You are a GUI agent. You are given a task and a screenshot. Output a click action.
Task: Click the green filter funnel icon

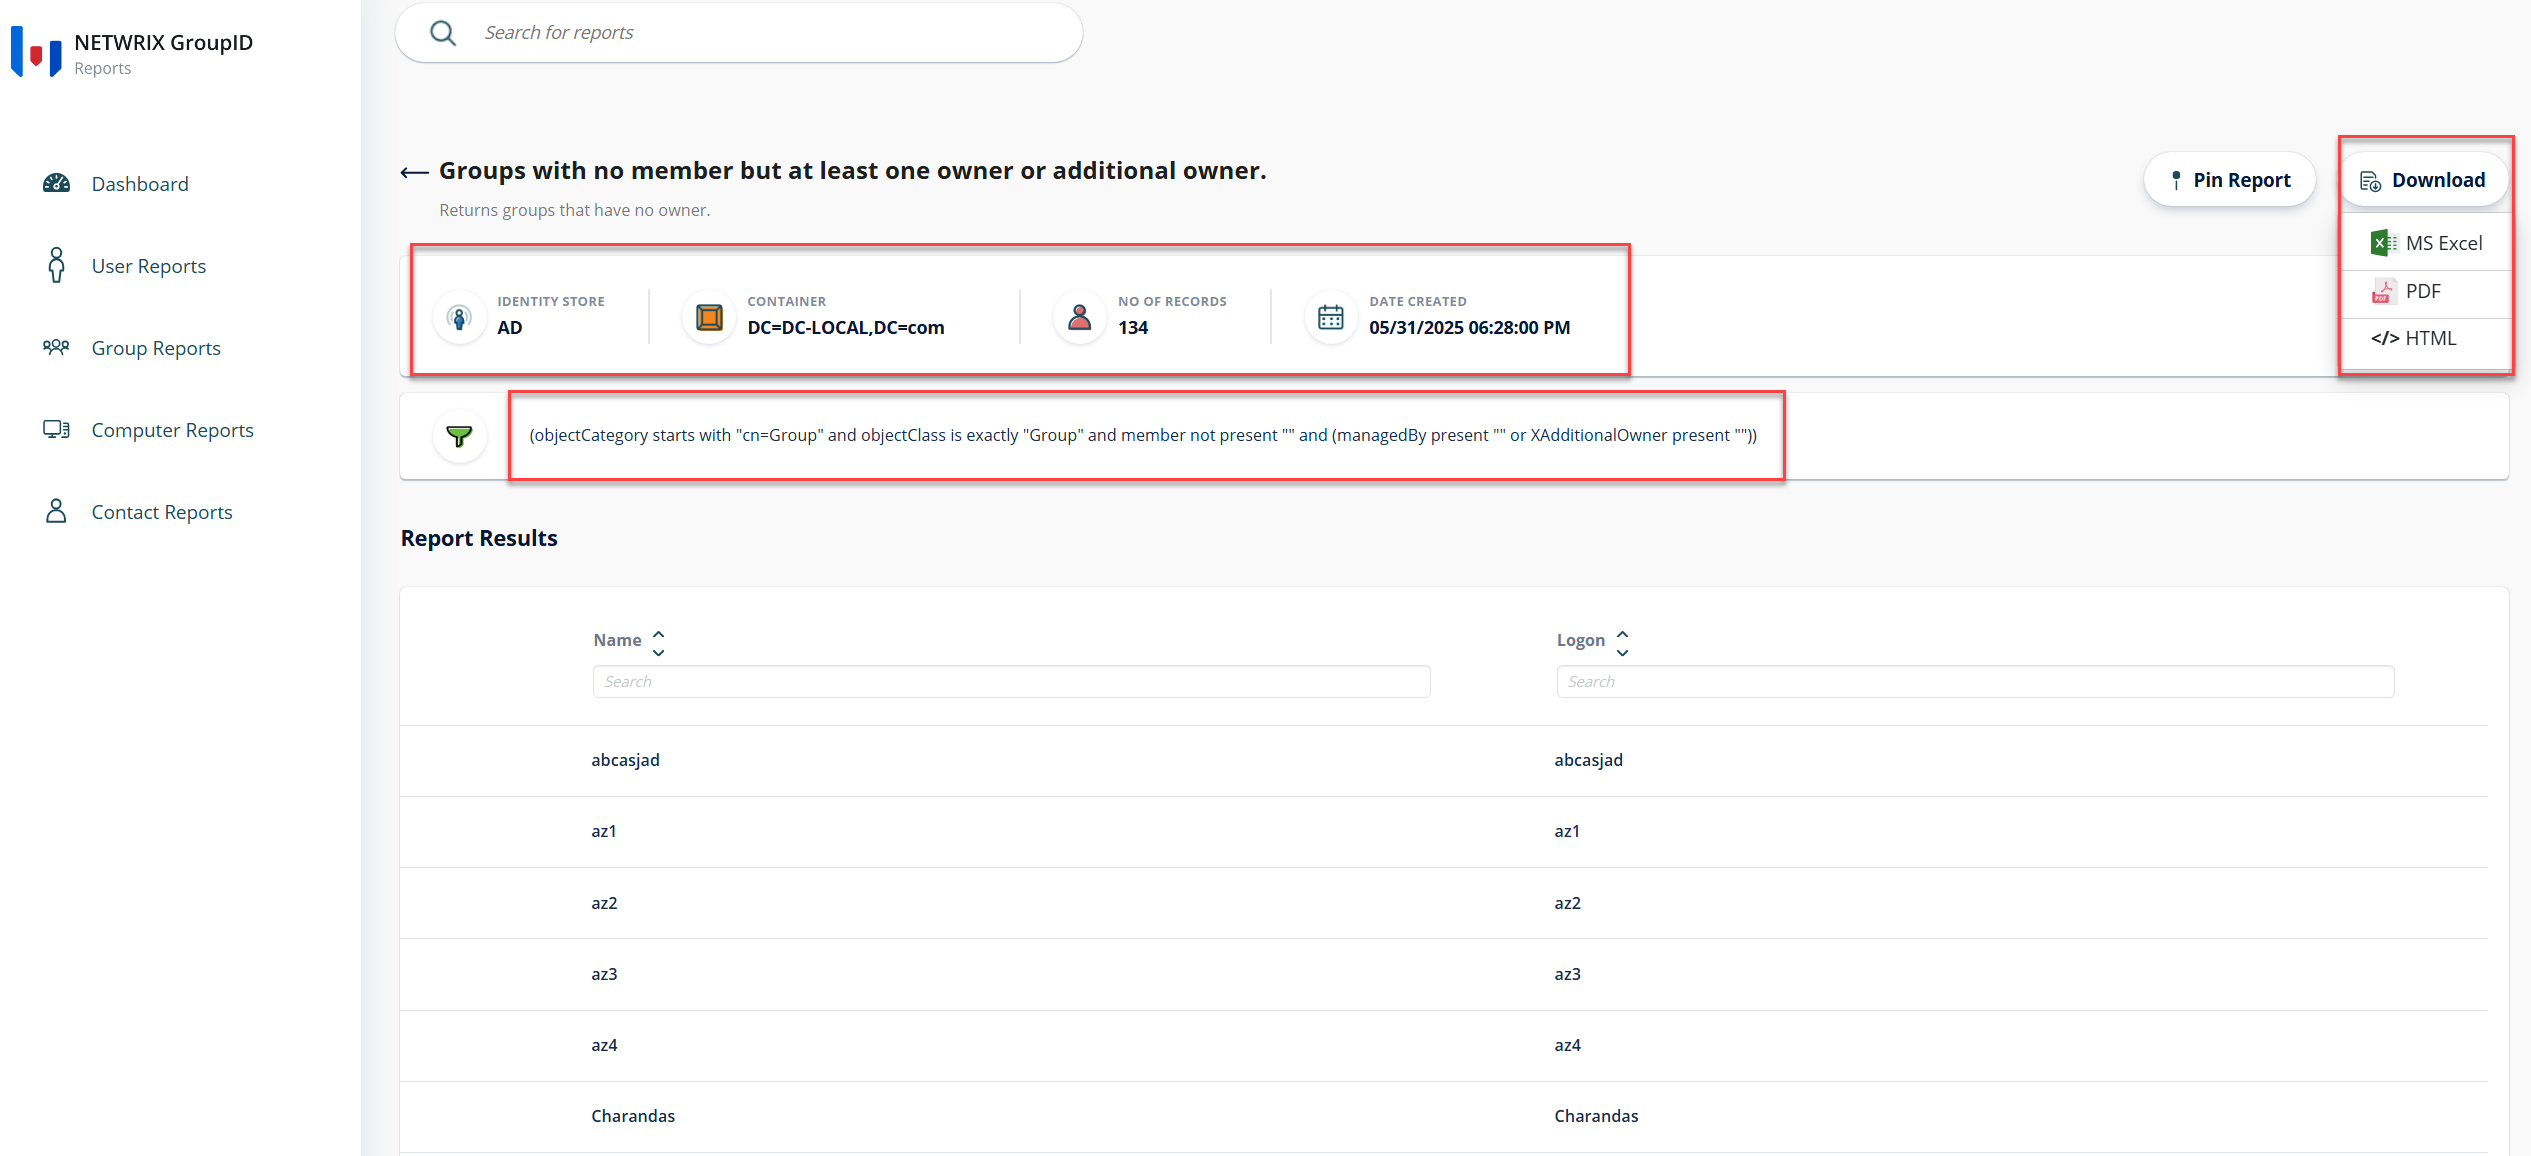tap(460, 436)
